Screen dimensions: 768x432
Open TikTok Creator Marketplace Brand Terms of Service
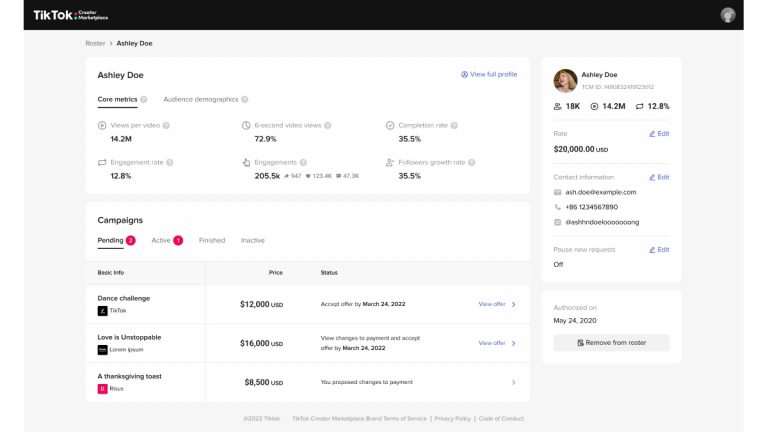360,419
